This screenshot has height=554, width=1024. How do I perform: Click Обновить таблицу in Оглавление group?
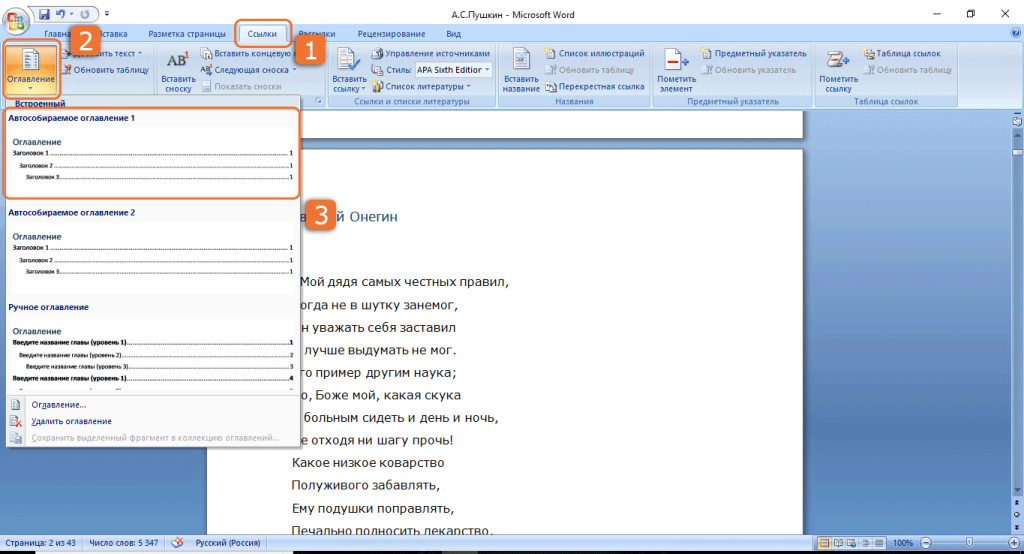pos(105,70)
